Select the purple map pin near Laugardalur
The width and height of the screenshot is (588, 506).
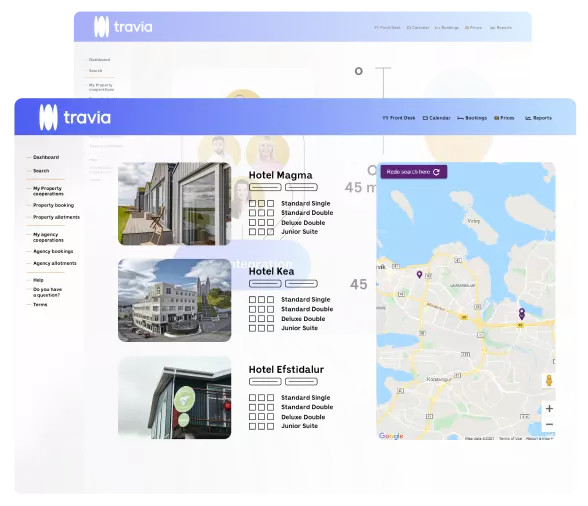pyautogui.click(x=419, y=275)
